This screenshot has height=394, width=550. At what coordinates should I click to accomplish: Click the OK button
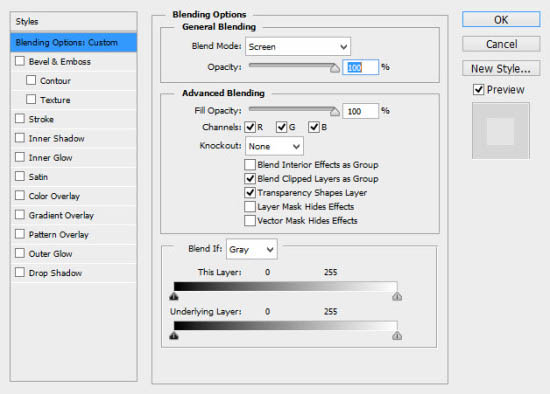[501, 20]
